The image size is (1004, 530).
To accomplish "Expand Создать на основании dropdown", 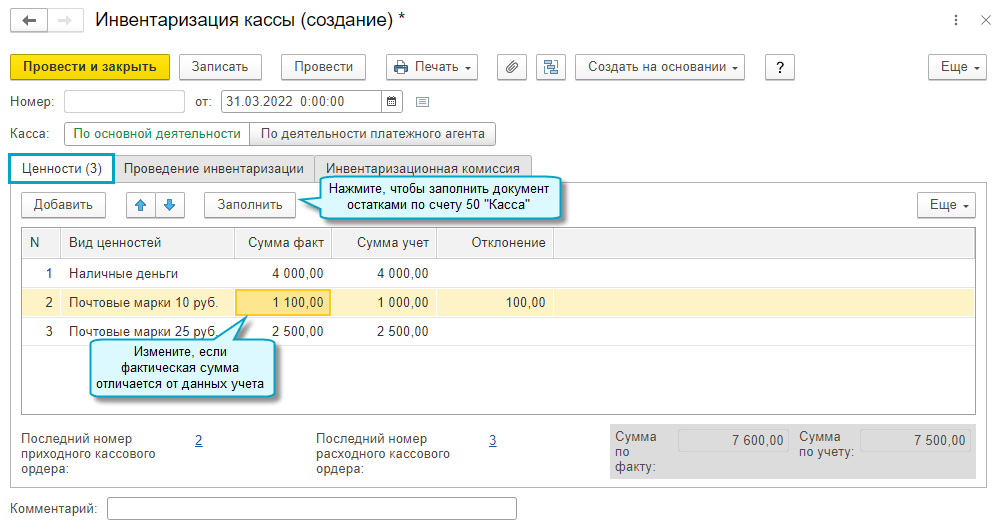I will 660,67.
